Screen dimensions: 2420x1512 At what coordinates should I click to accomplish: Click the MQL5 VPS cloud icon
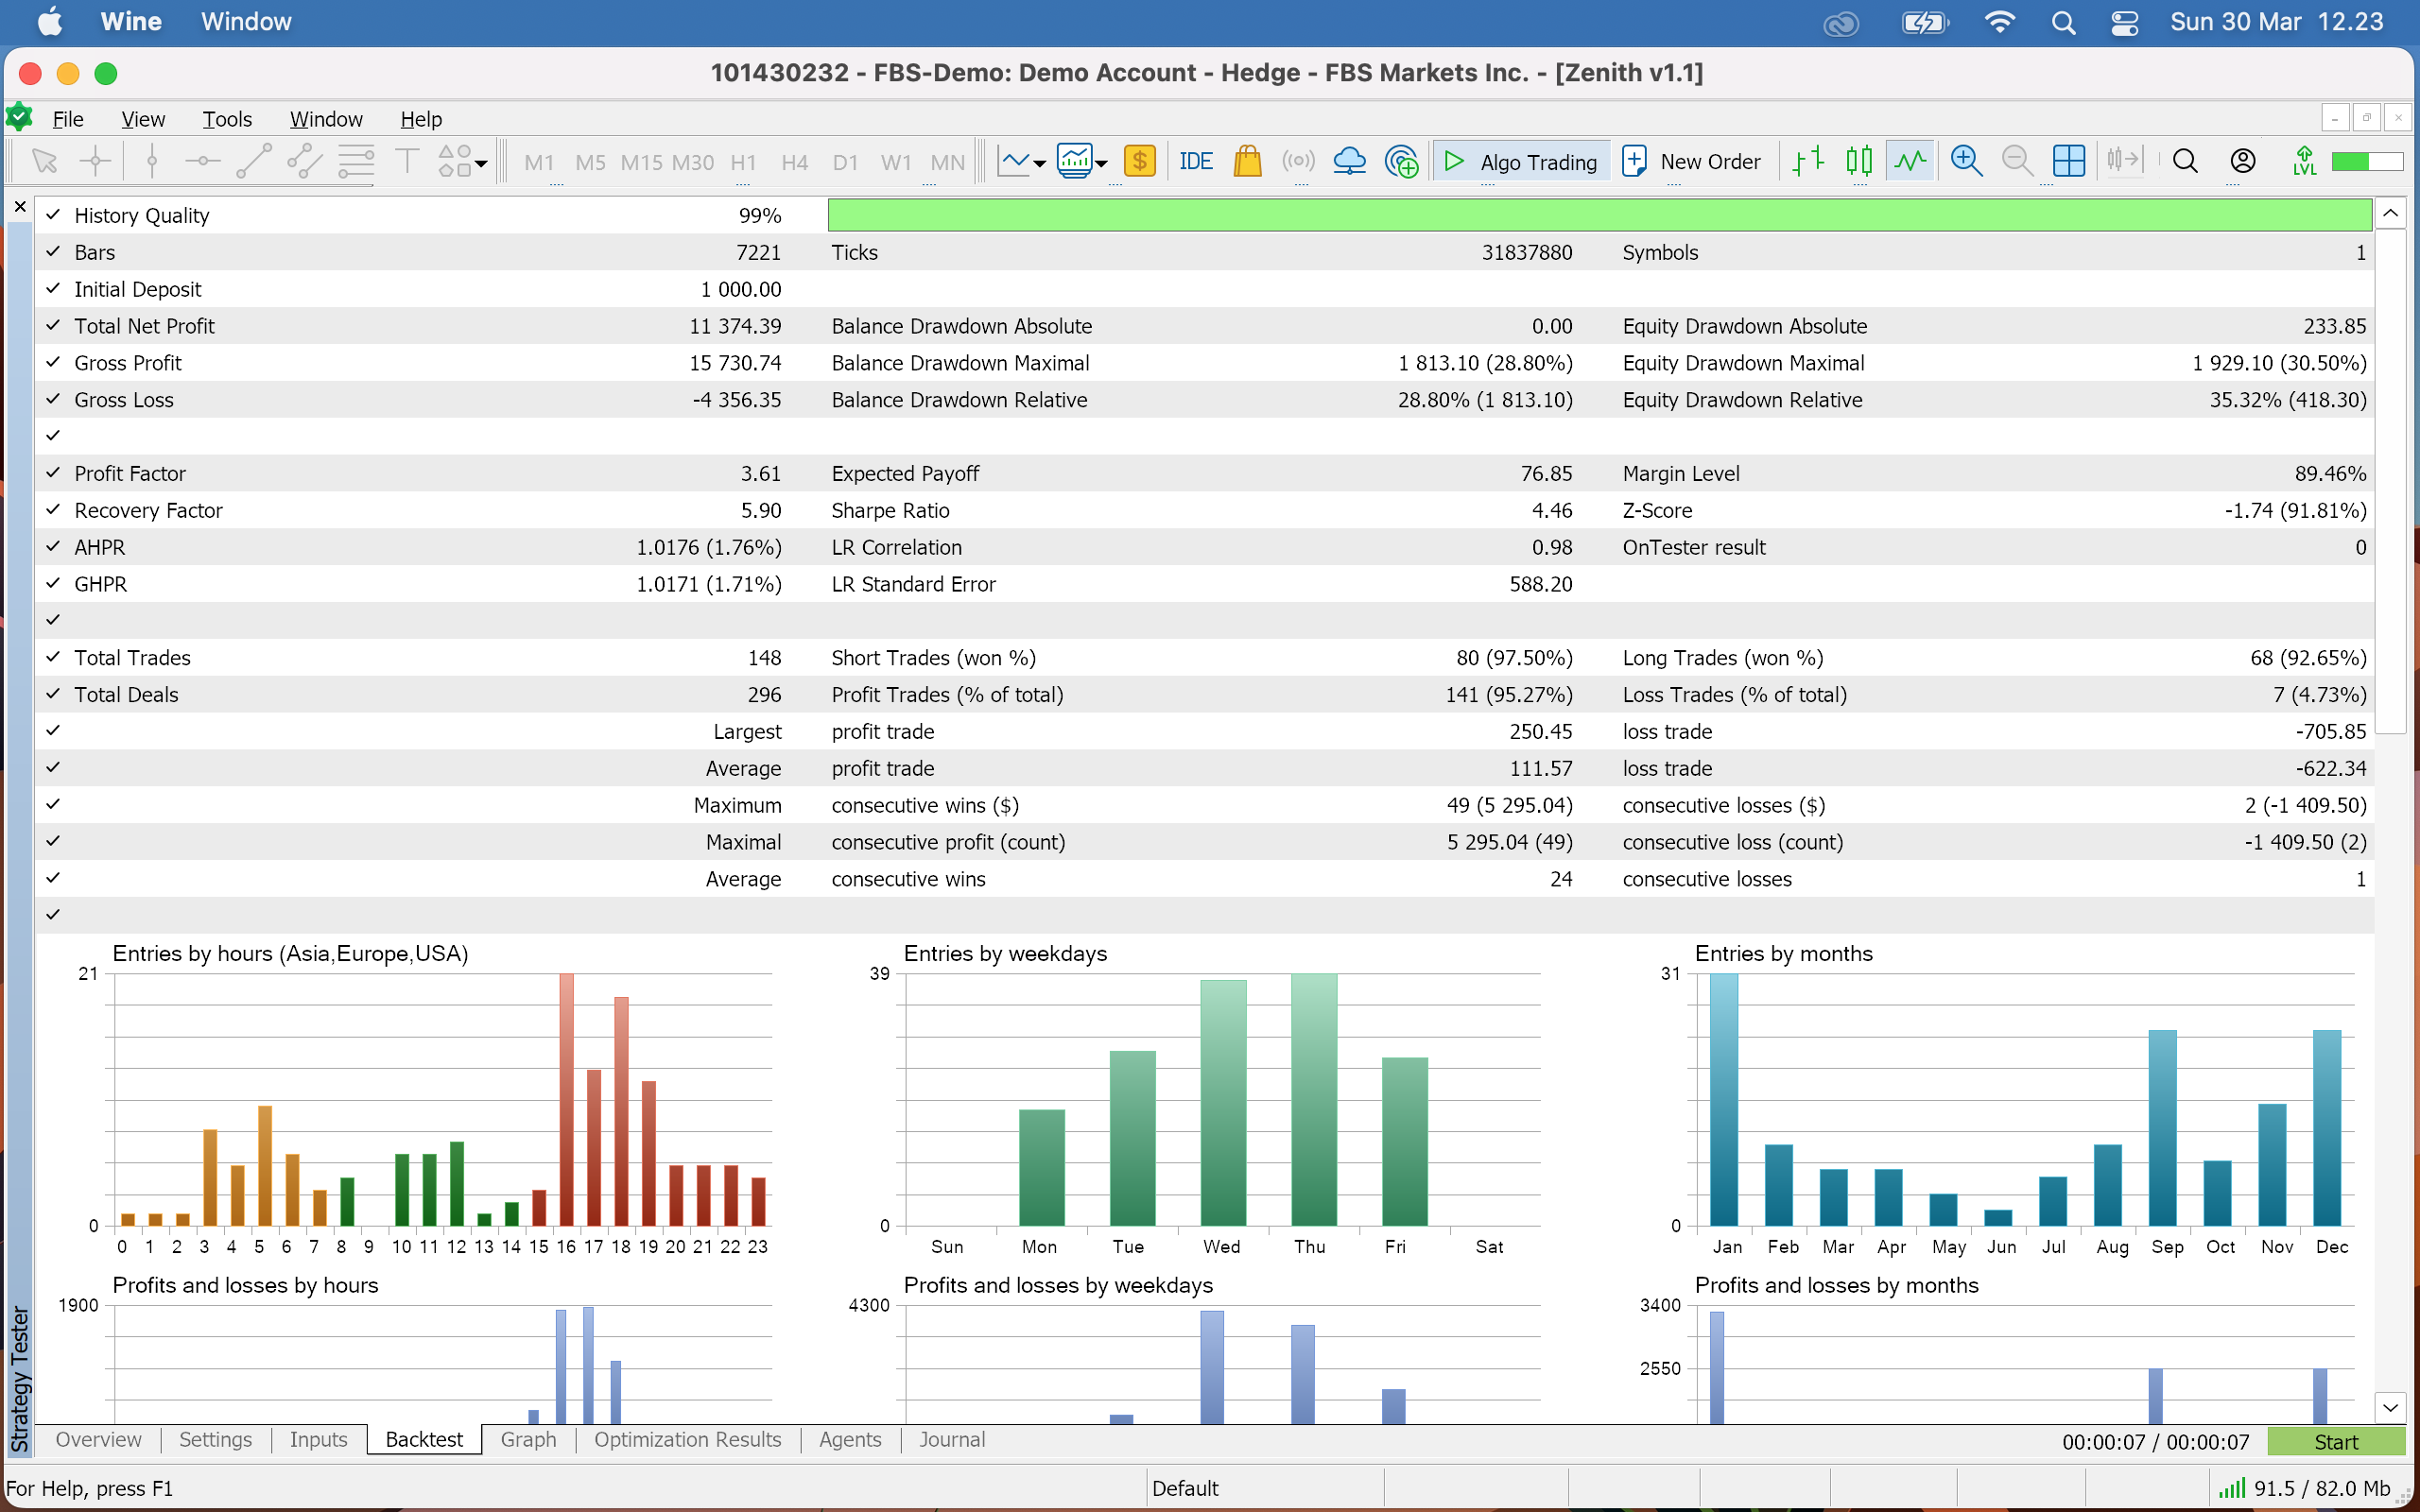[1349, 161]
